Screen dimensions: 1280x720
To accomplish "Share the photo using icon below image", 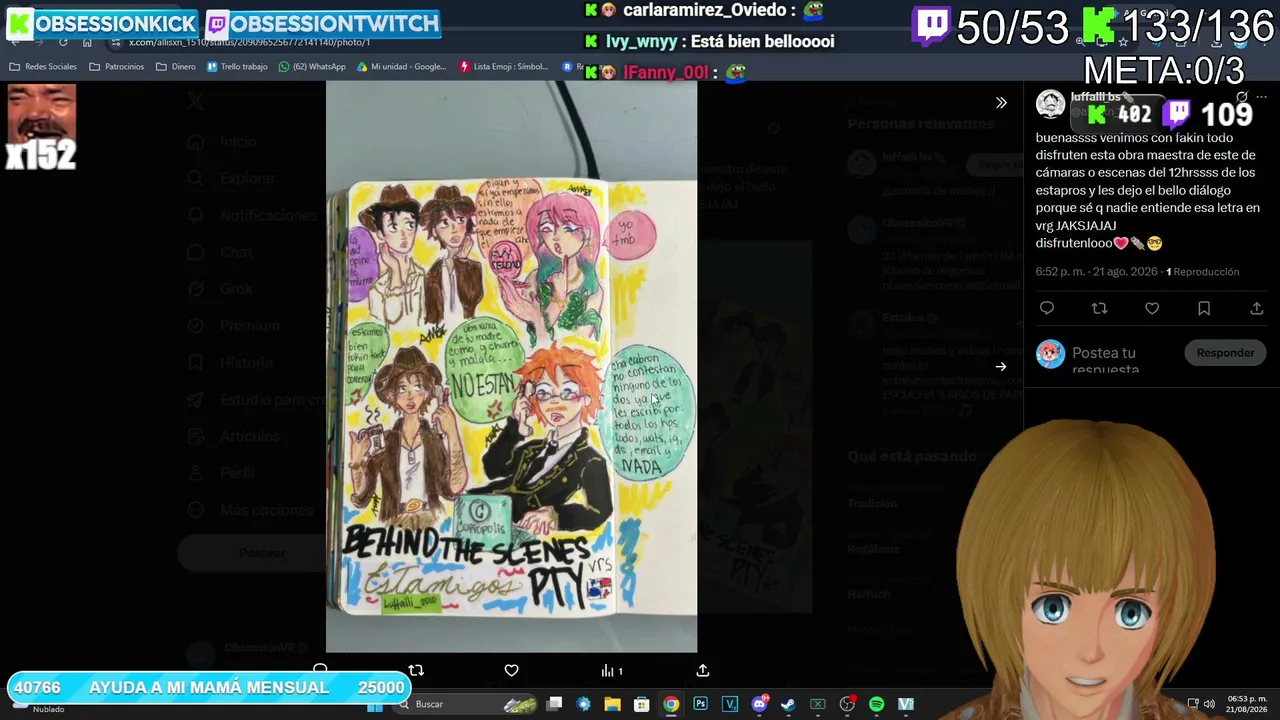I will (703, 671).
